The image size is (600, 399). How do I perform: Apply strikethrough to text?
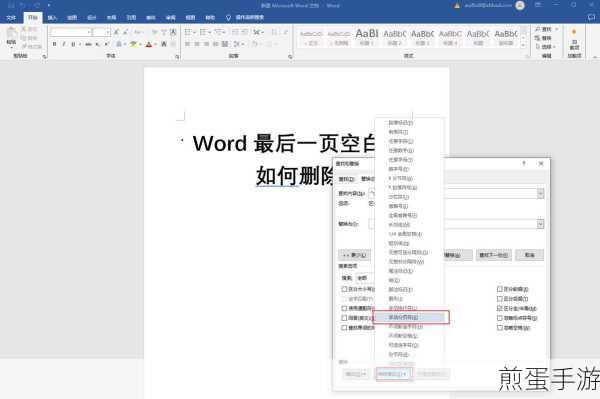click(x=88, y=44)
